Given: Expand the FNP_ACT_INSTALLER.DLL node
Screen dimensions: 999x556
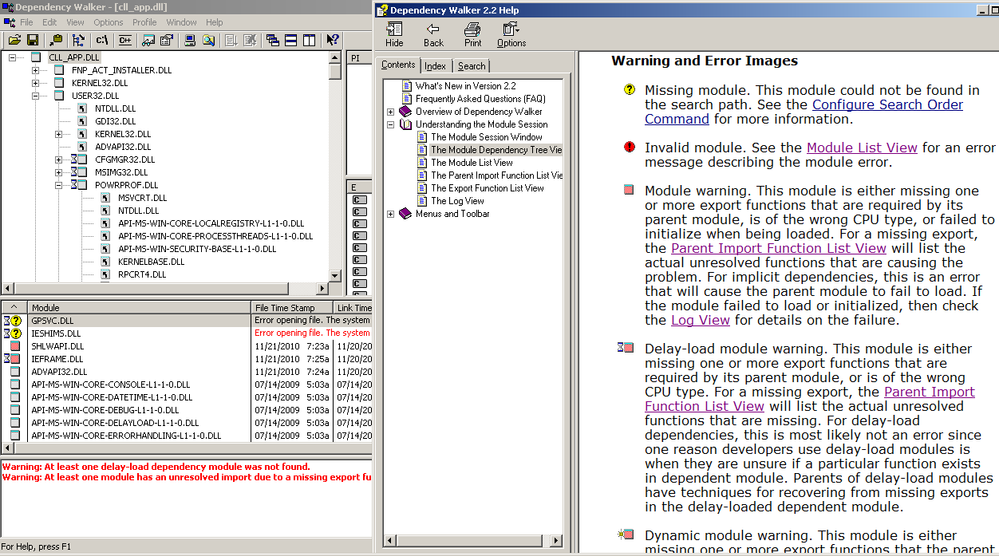Looking at the screenshot, I should (x=36, y=70).
